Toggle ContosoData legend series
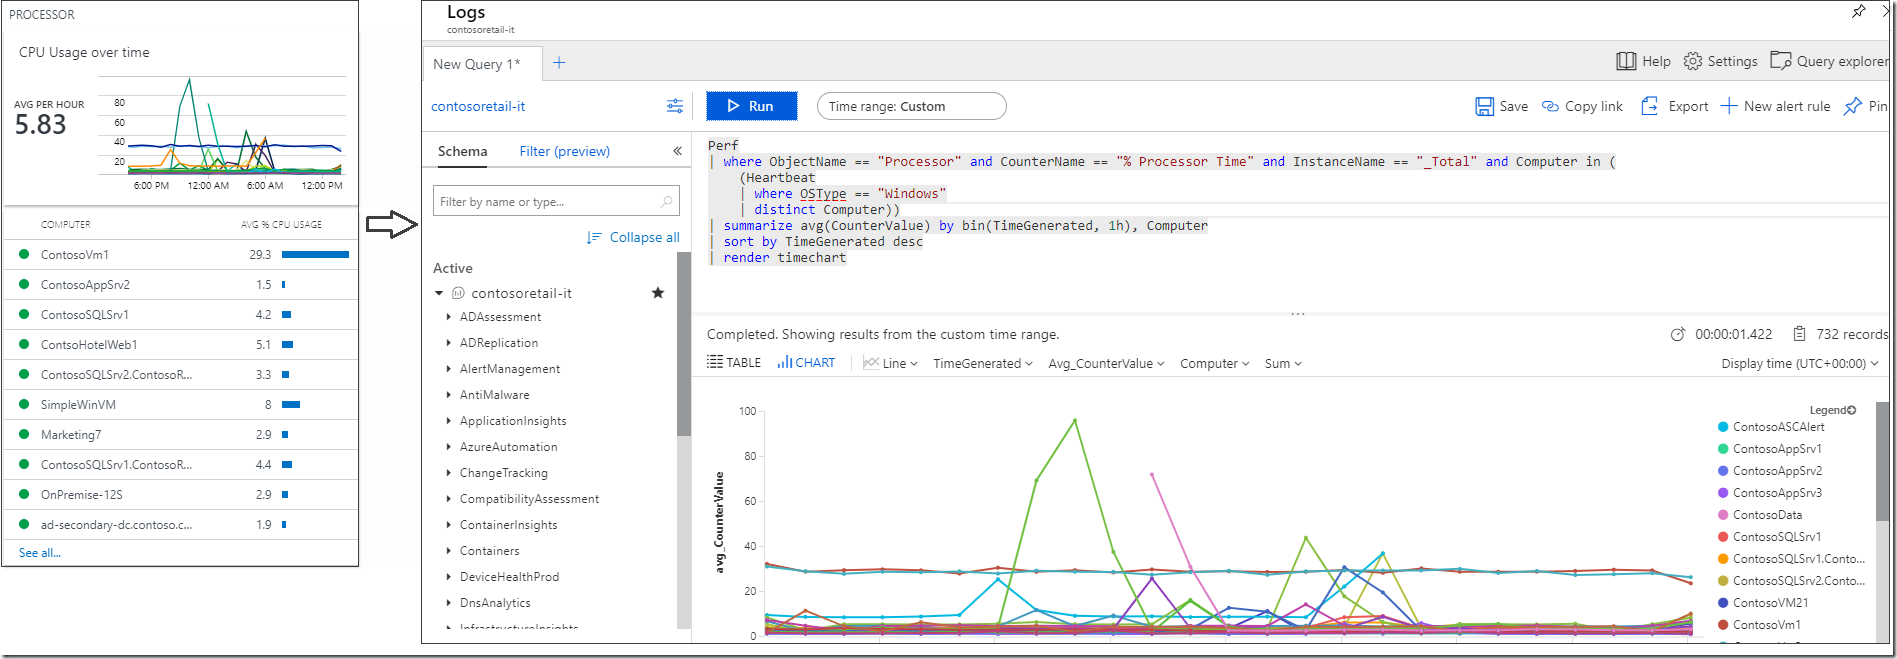This screenshot has height=659, width=1897. coord(1760,515)
